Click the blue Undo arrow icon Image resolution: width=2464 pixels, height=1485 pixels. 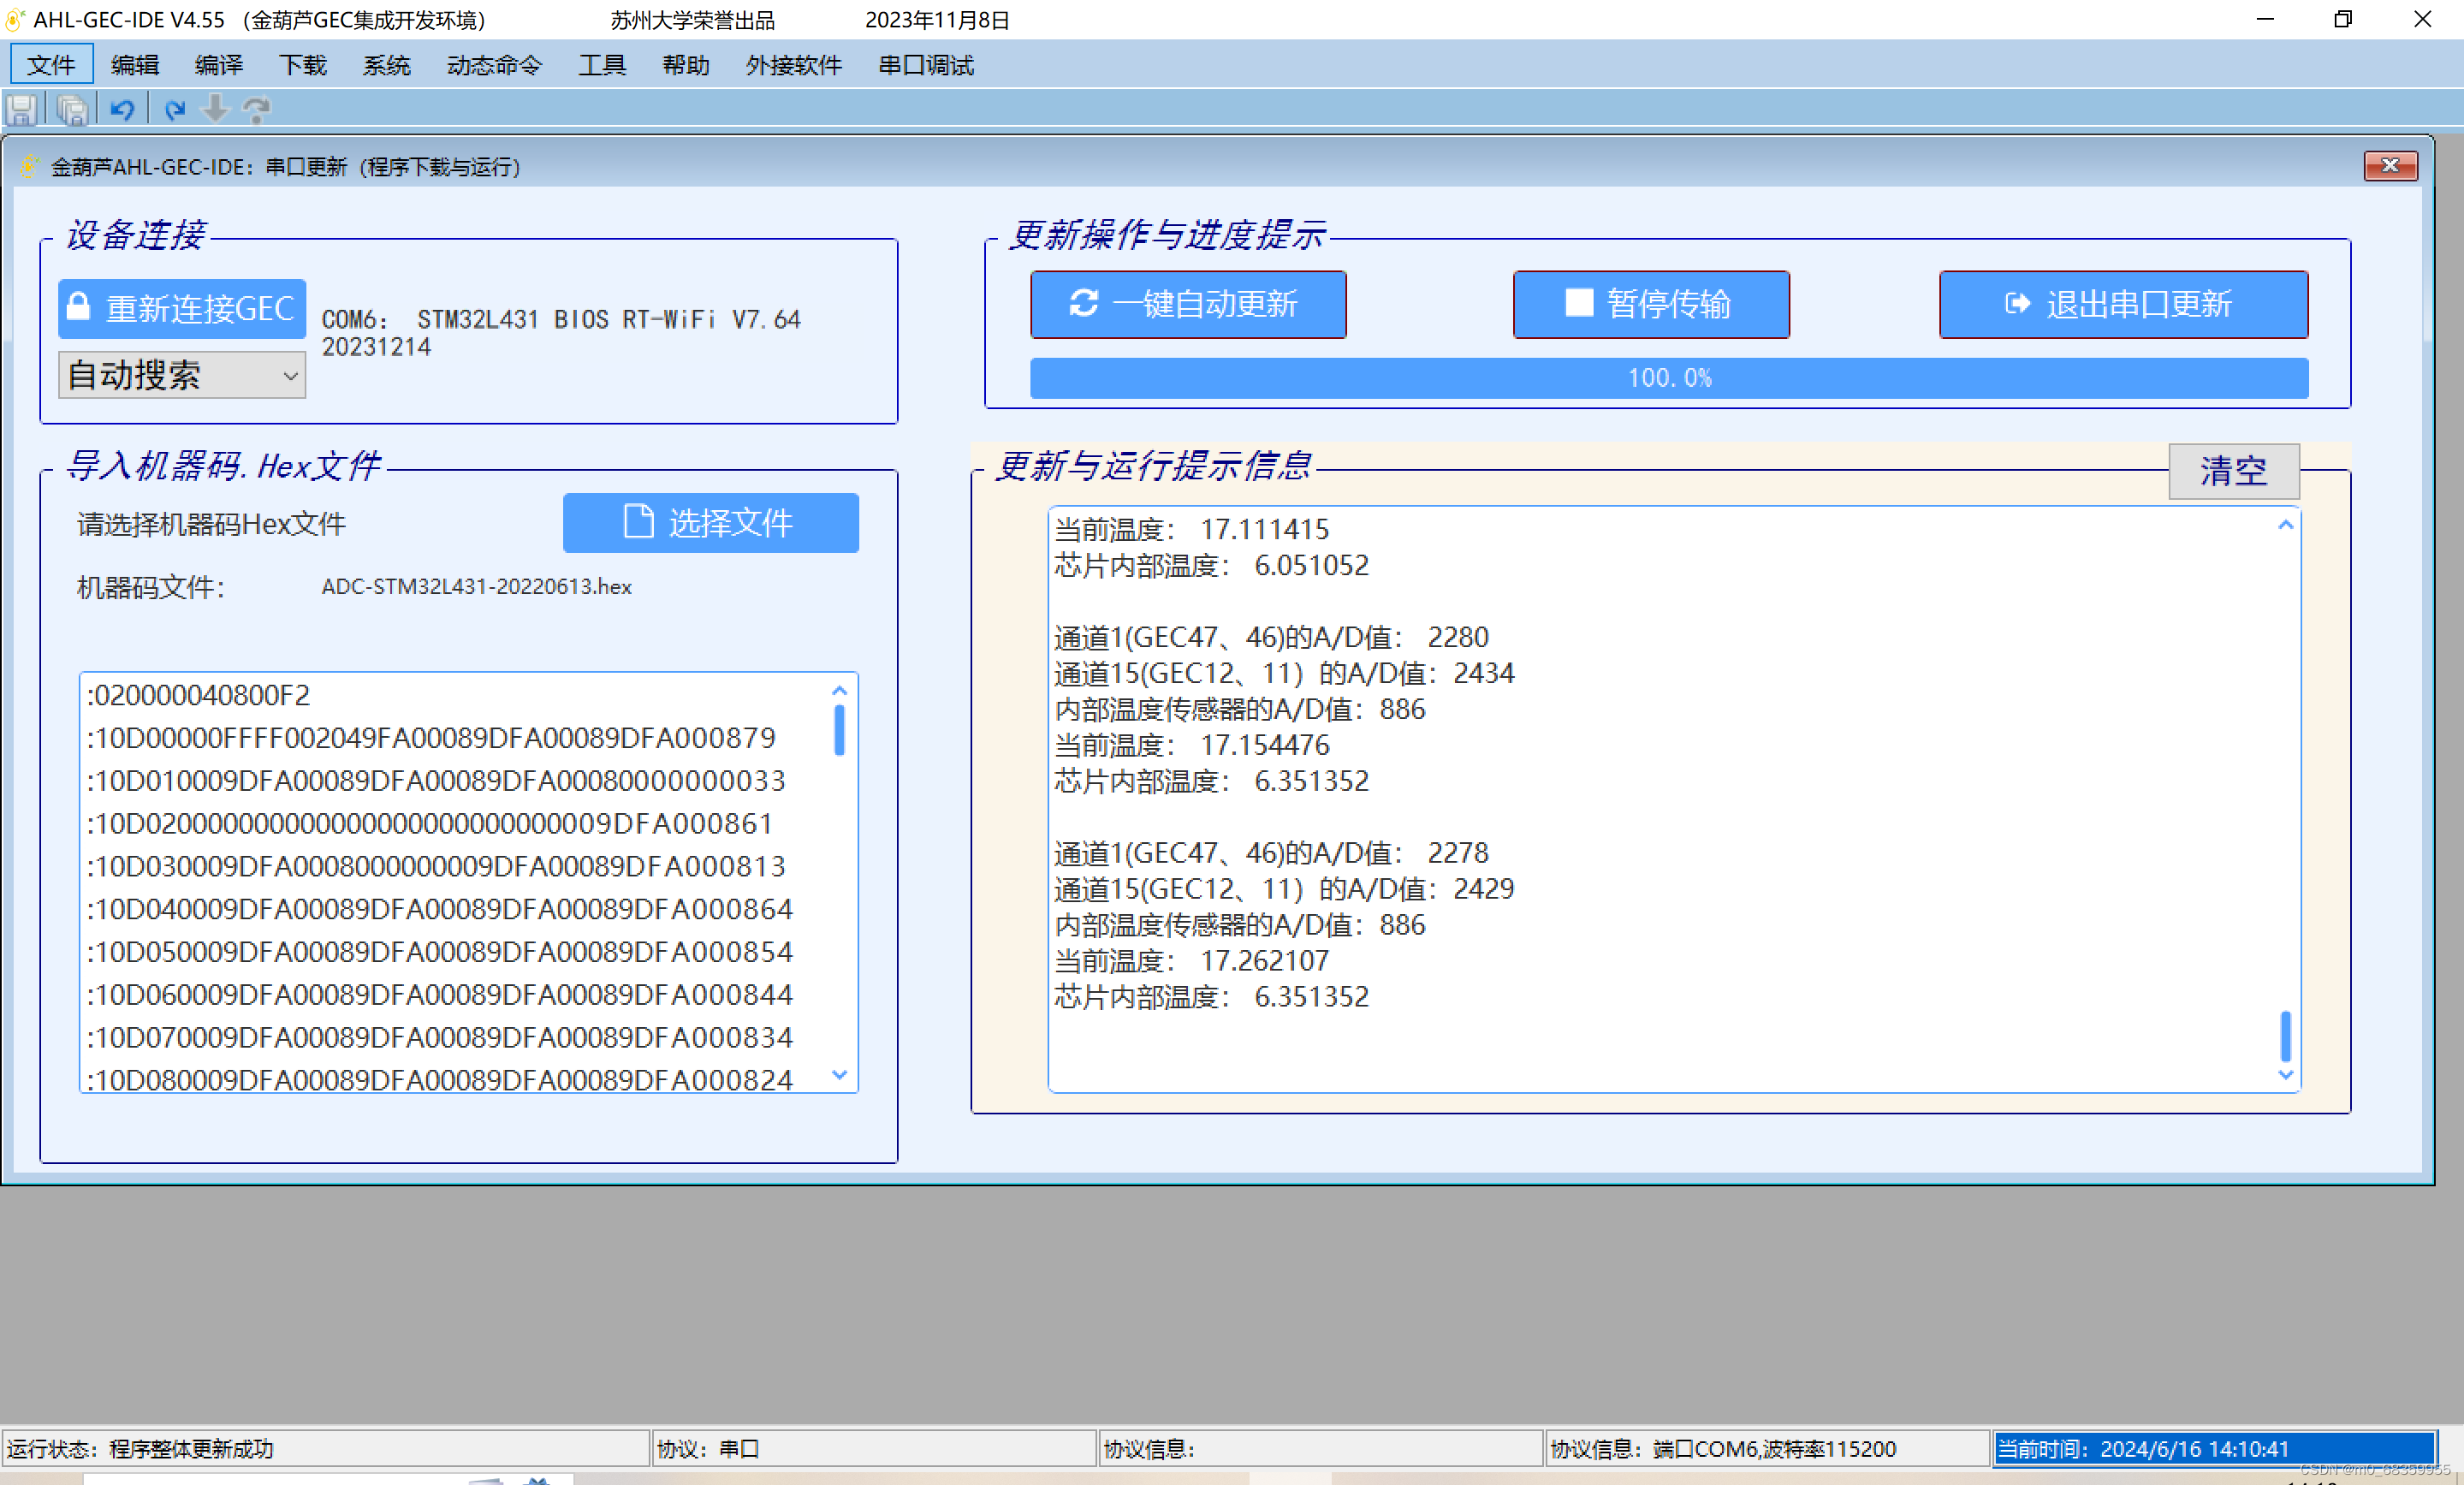click(122, 109)
